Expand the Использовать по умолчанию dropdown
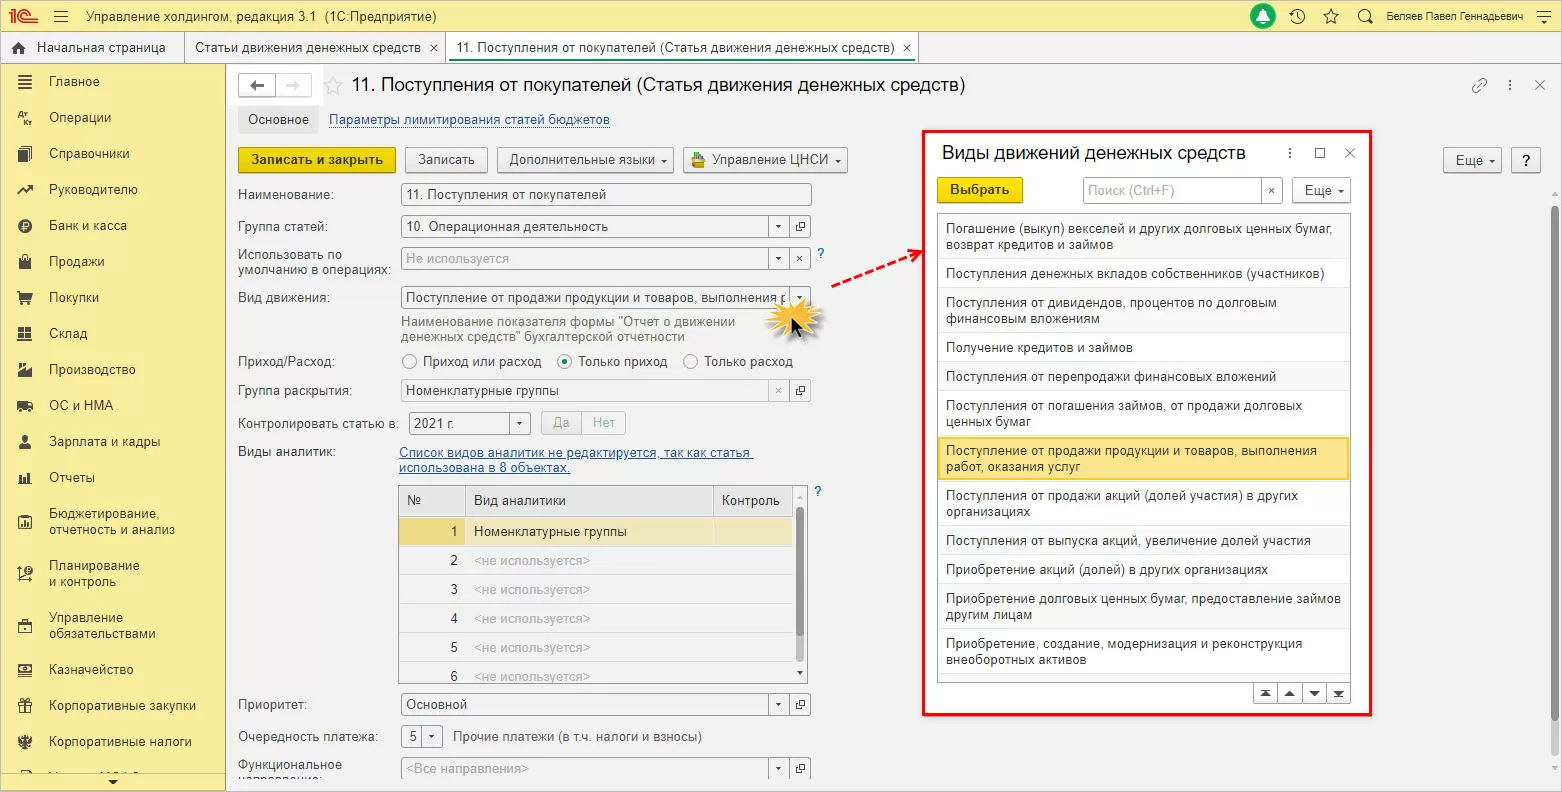 tap(779, 259)
